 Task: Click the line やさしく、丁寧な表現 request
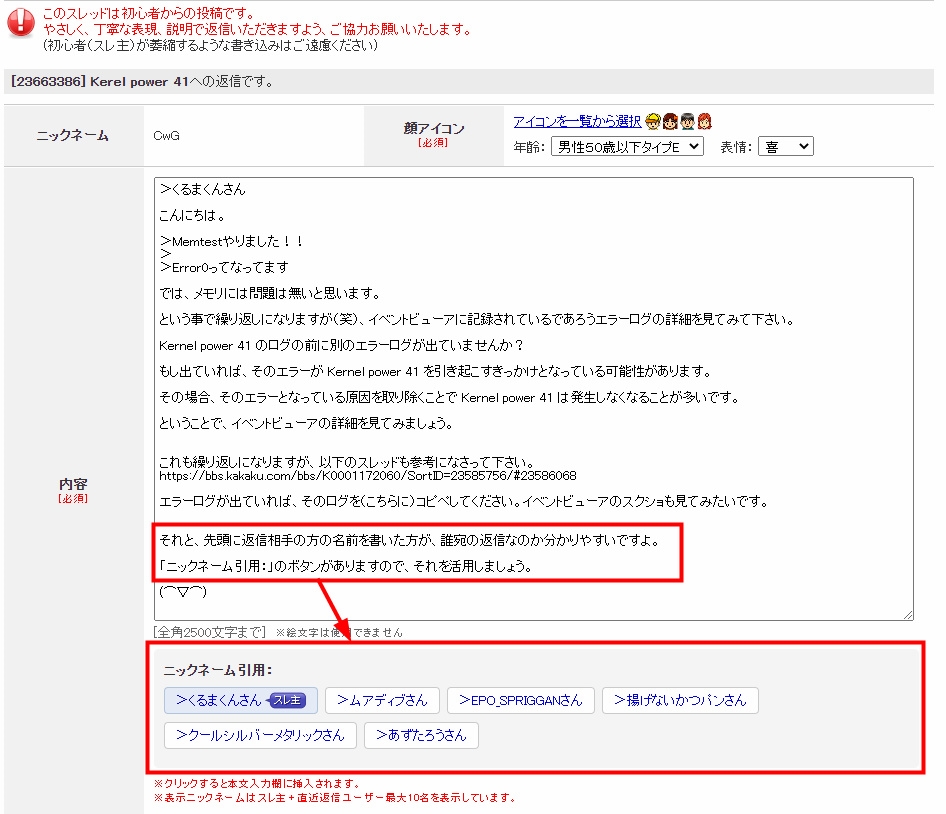click(x=258, y=29)
